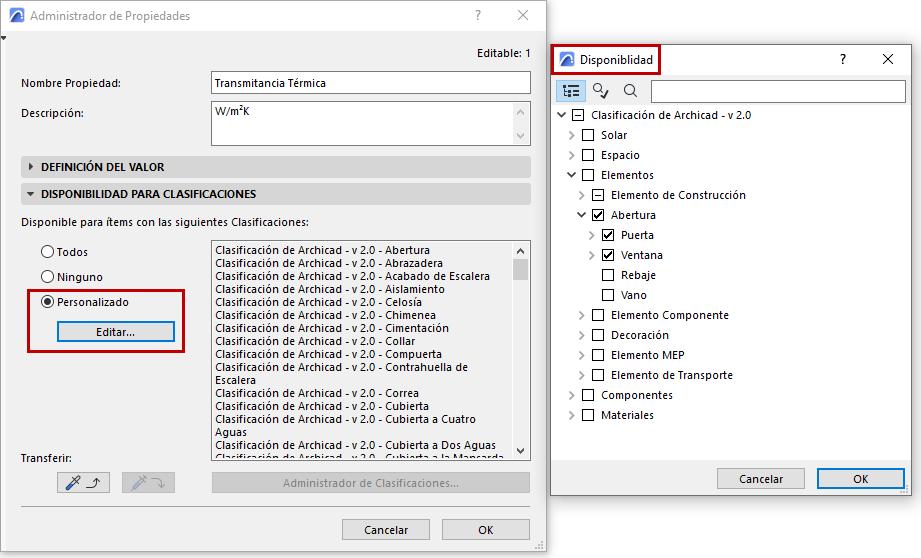Click the Archicad logo in Disponiblidad title bar
The image size is (921, 558).
(567, 59)
